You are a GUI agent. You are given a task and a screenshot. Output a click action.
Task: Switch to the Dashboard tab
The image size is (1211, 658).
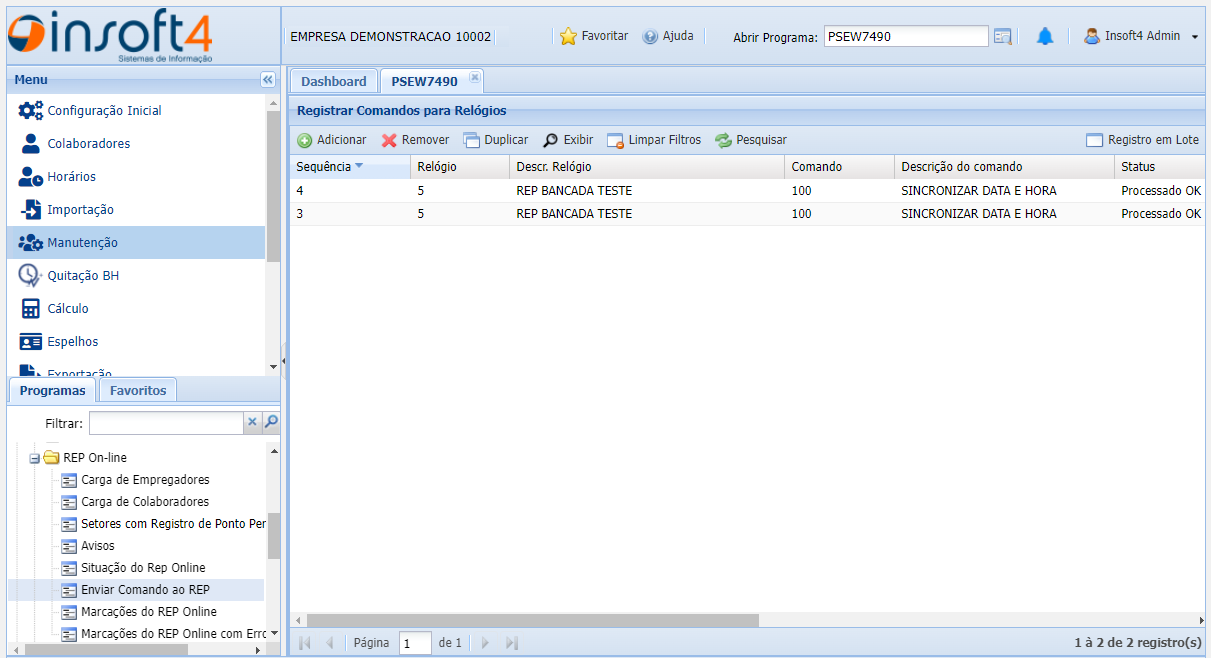[334, 82]
